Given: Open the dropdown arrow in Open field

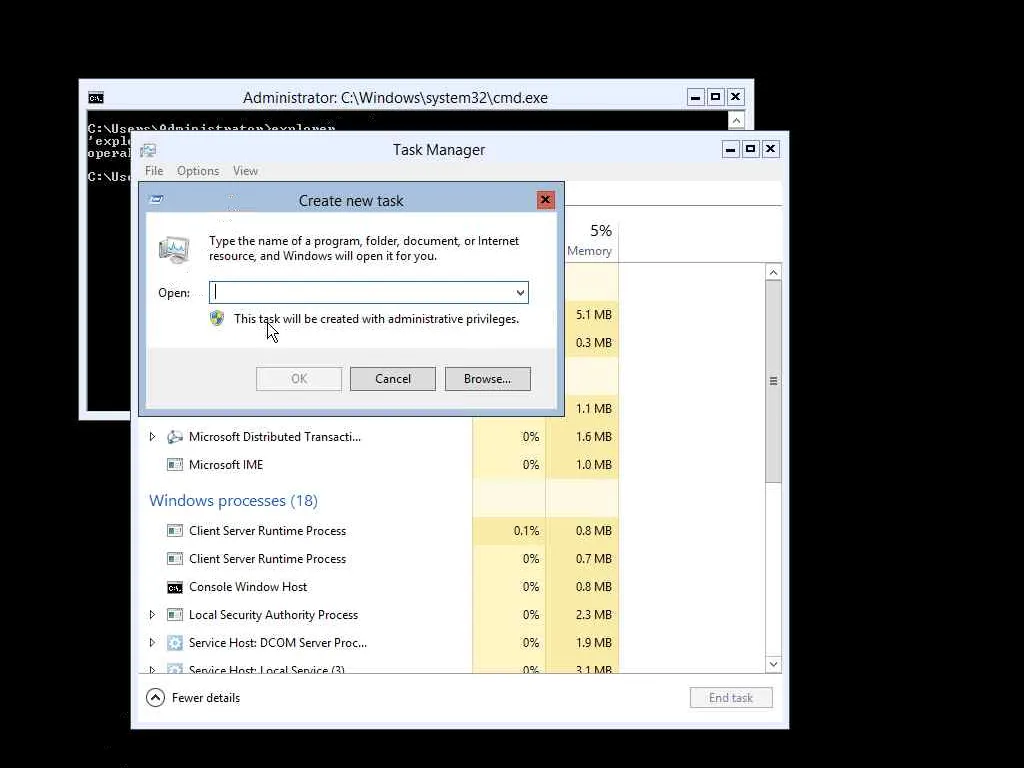Looking at the screenshot, I should tap(520, 293).
